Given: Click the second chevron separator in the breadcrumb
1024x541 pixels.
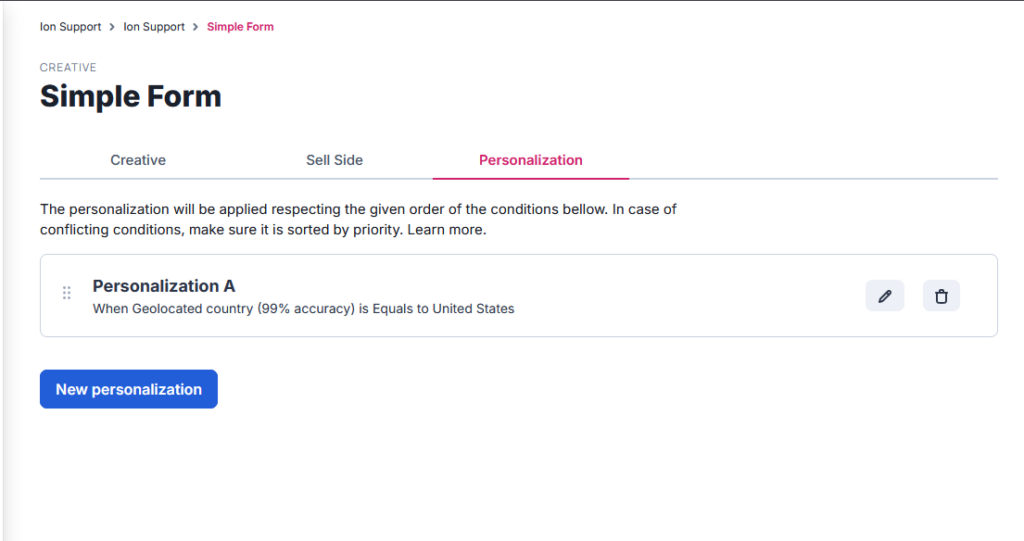Looking at the screenshot, I should point(196,27).
